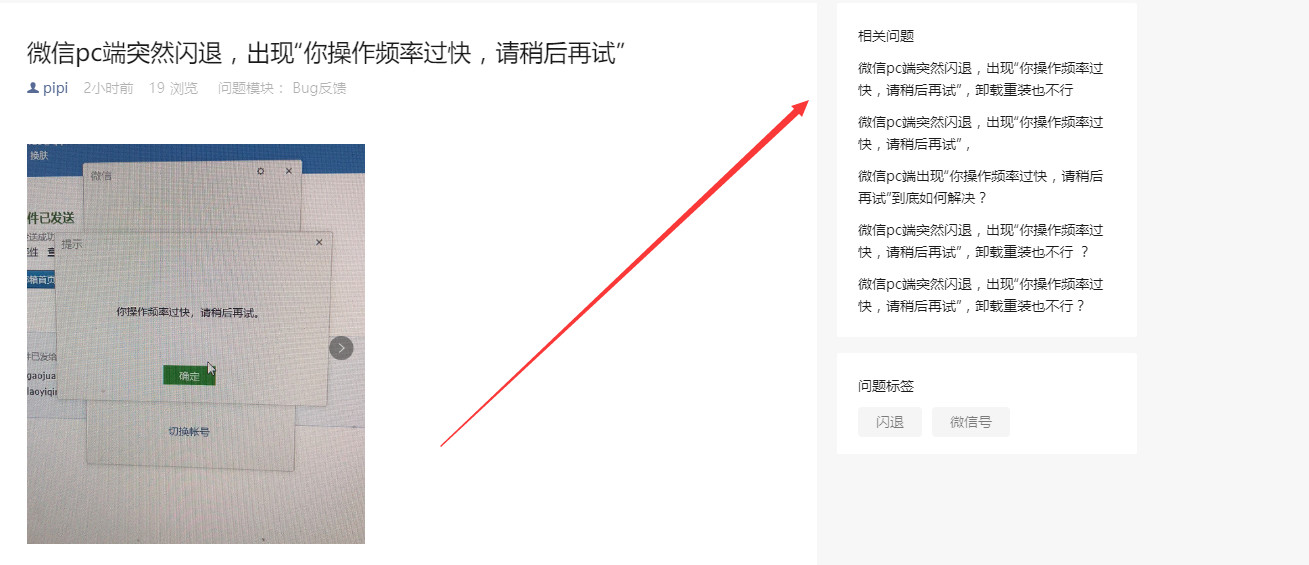Click the 2小时前 timestamp
Screen dimensions: 1309x565
(108, 88)
